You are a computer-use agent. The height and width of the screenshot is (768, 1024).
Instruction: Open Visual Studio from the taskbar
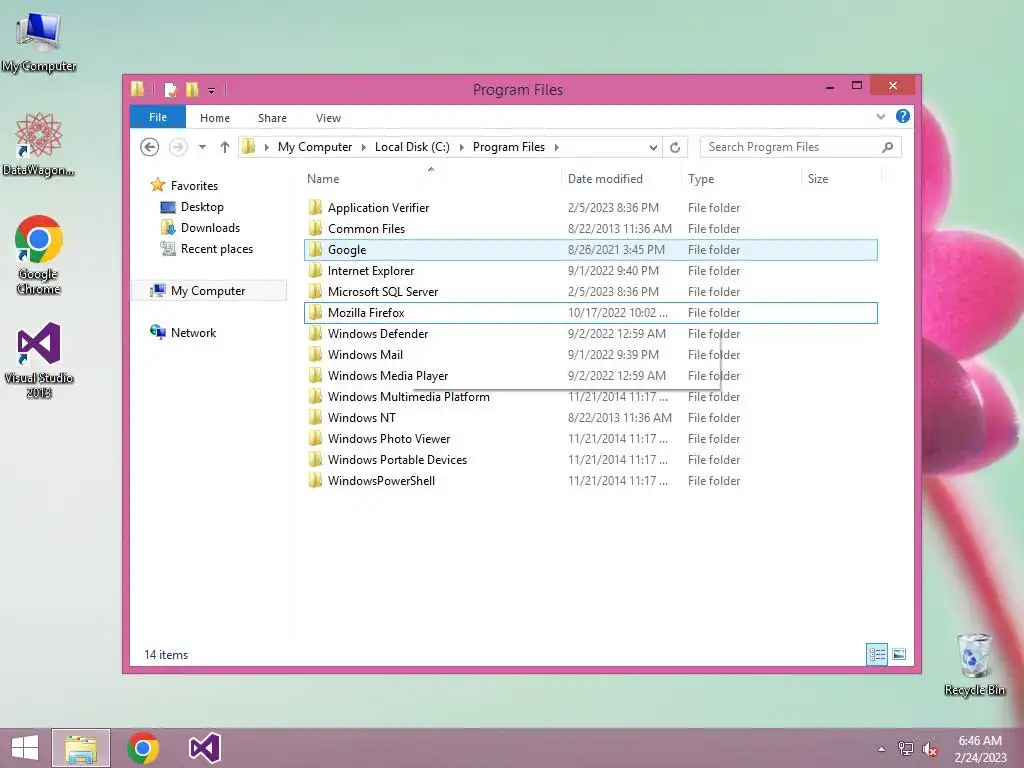(204, 748)
